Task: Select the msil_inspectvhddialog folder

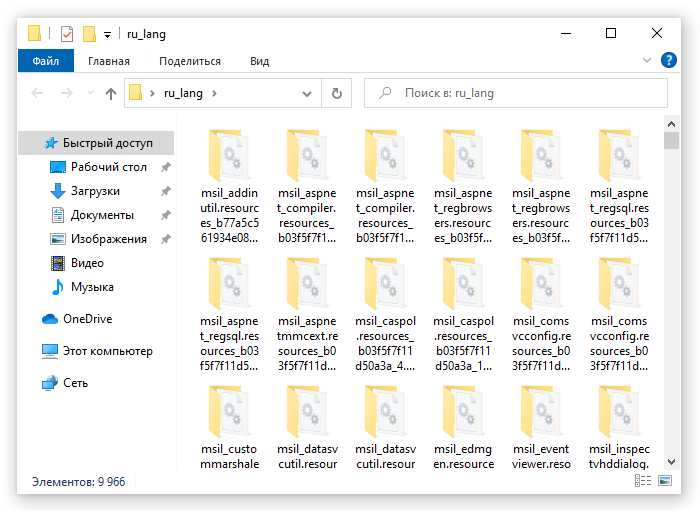Action: (x=619, y=428)
